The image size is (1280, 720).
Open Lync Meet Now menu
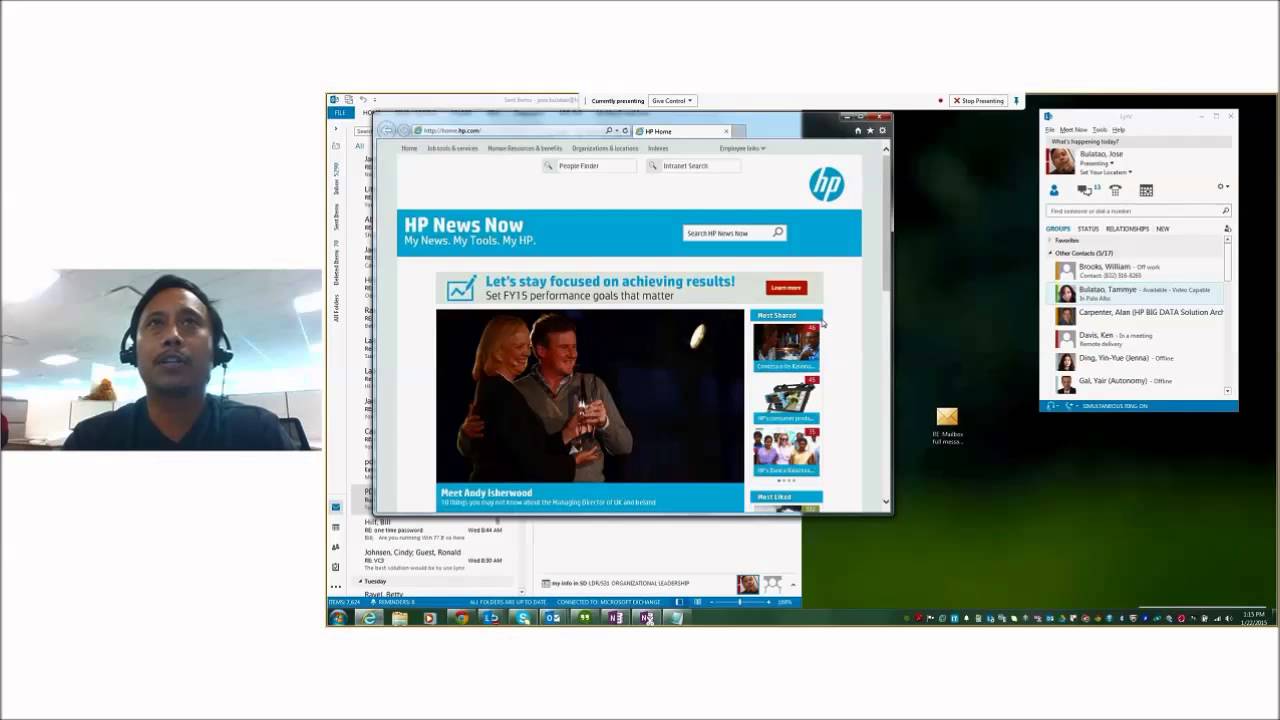pyautogui.click(x=1073, y=130)
